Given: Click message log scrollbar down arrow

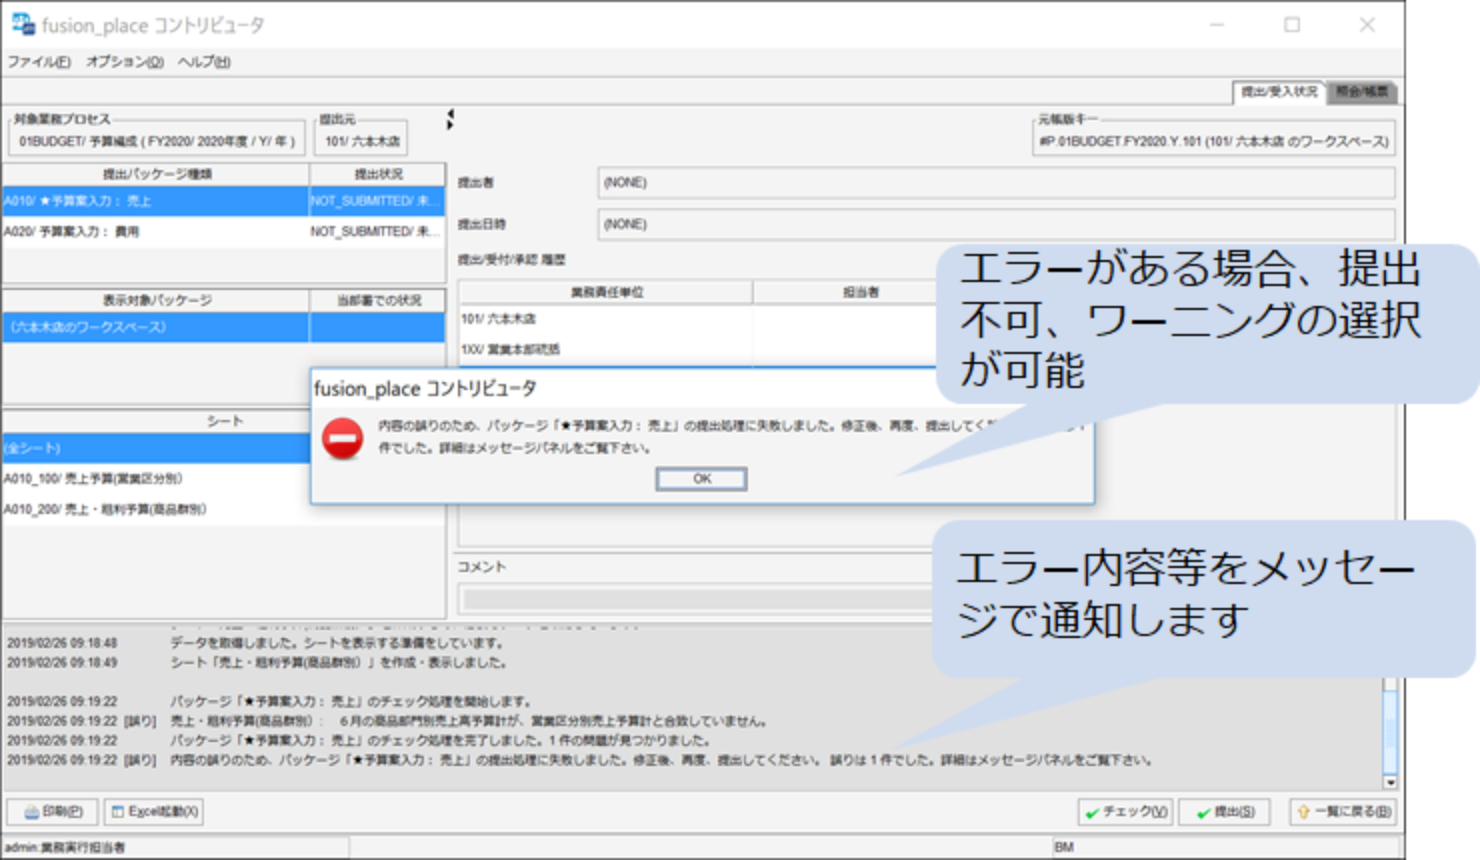Looking at the screenshot, I should (x=1389, y=782).
